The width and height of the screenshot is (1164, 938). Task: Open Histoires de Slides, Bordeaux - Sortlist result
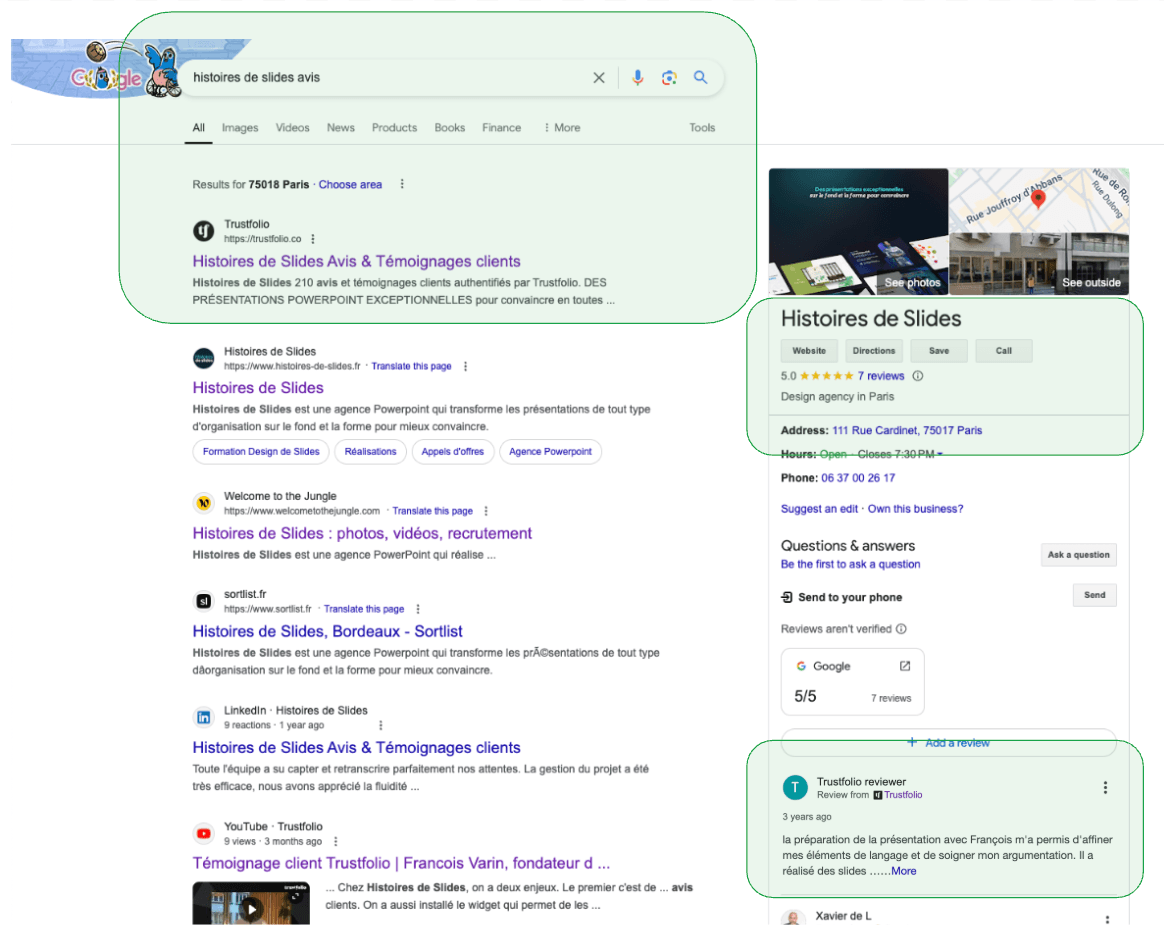click(x=327, y=631)
